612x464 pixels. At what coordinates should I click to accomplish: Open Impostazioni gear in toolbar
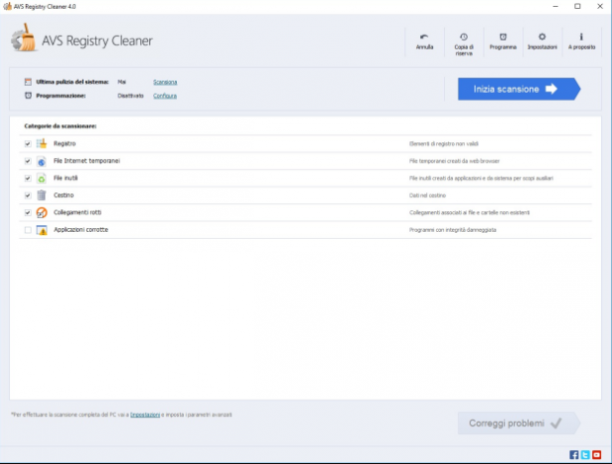tap(542, 41)
